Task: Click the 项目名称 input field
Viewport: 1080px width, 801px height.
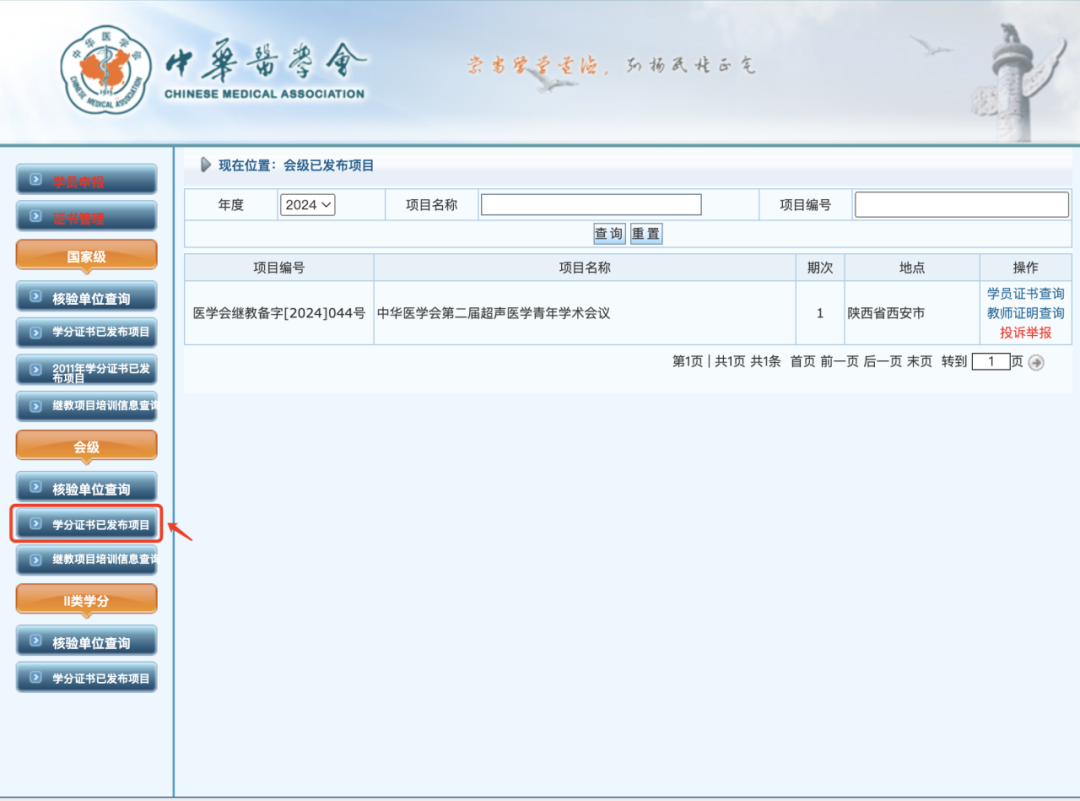Action: click(591, 205)
